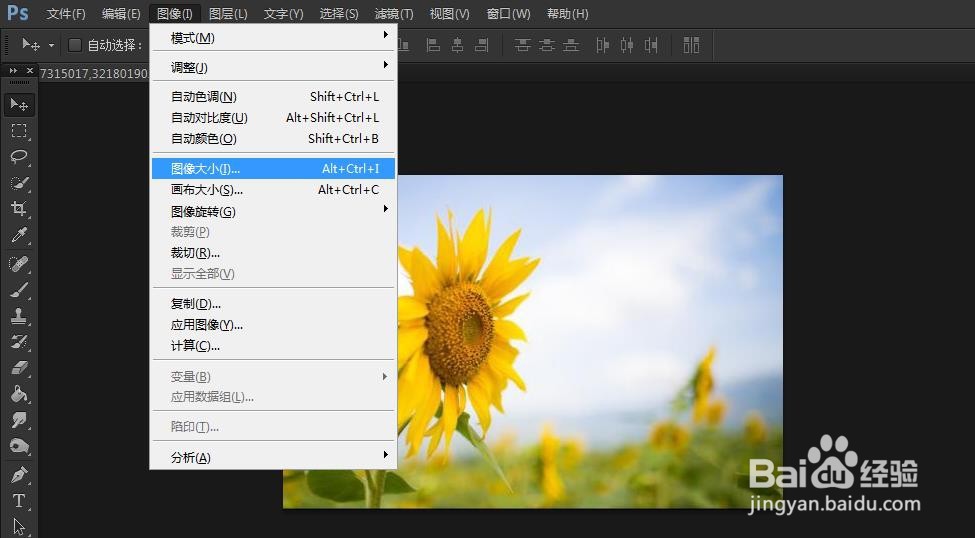This screenshot has width=975, height=538.
Task: Expand the 分析(A) submenu
Action: click(x=274, y=457)
